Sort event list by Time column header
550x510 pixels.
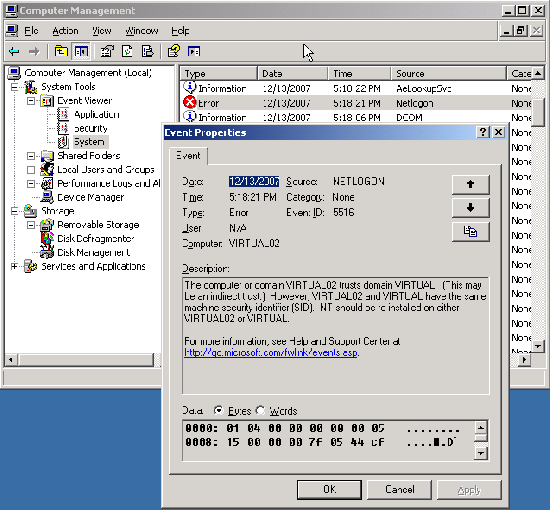pos(360,74)
